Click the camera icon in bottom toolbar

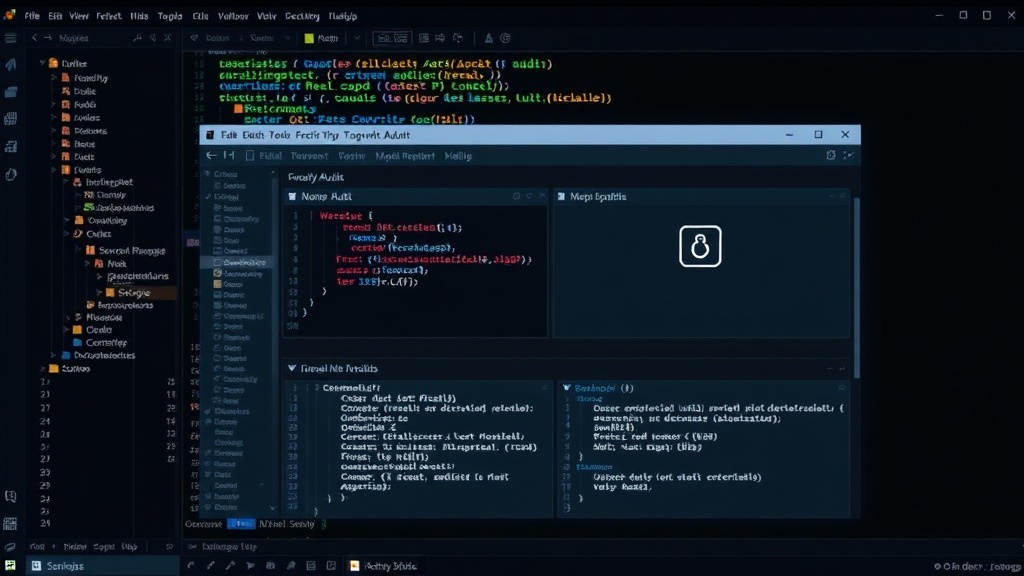[x=270, y=566]
